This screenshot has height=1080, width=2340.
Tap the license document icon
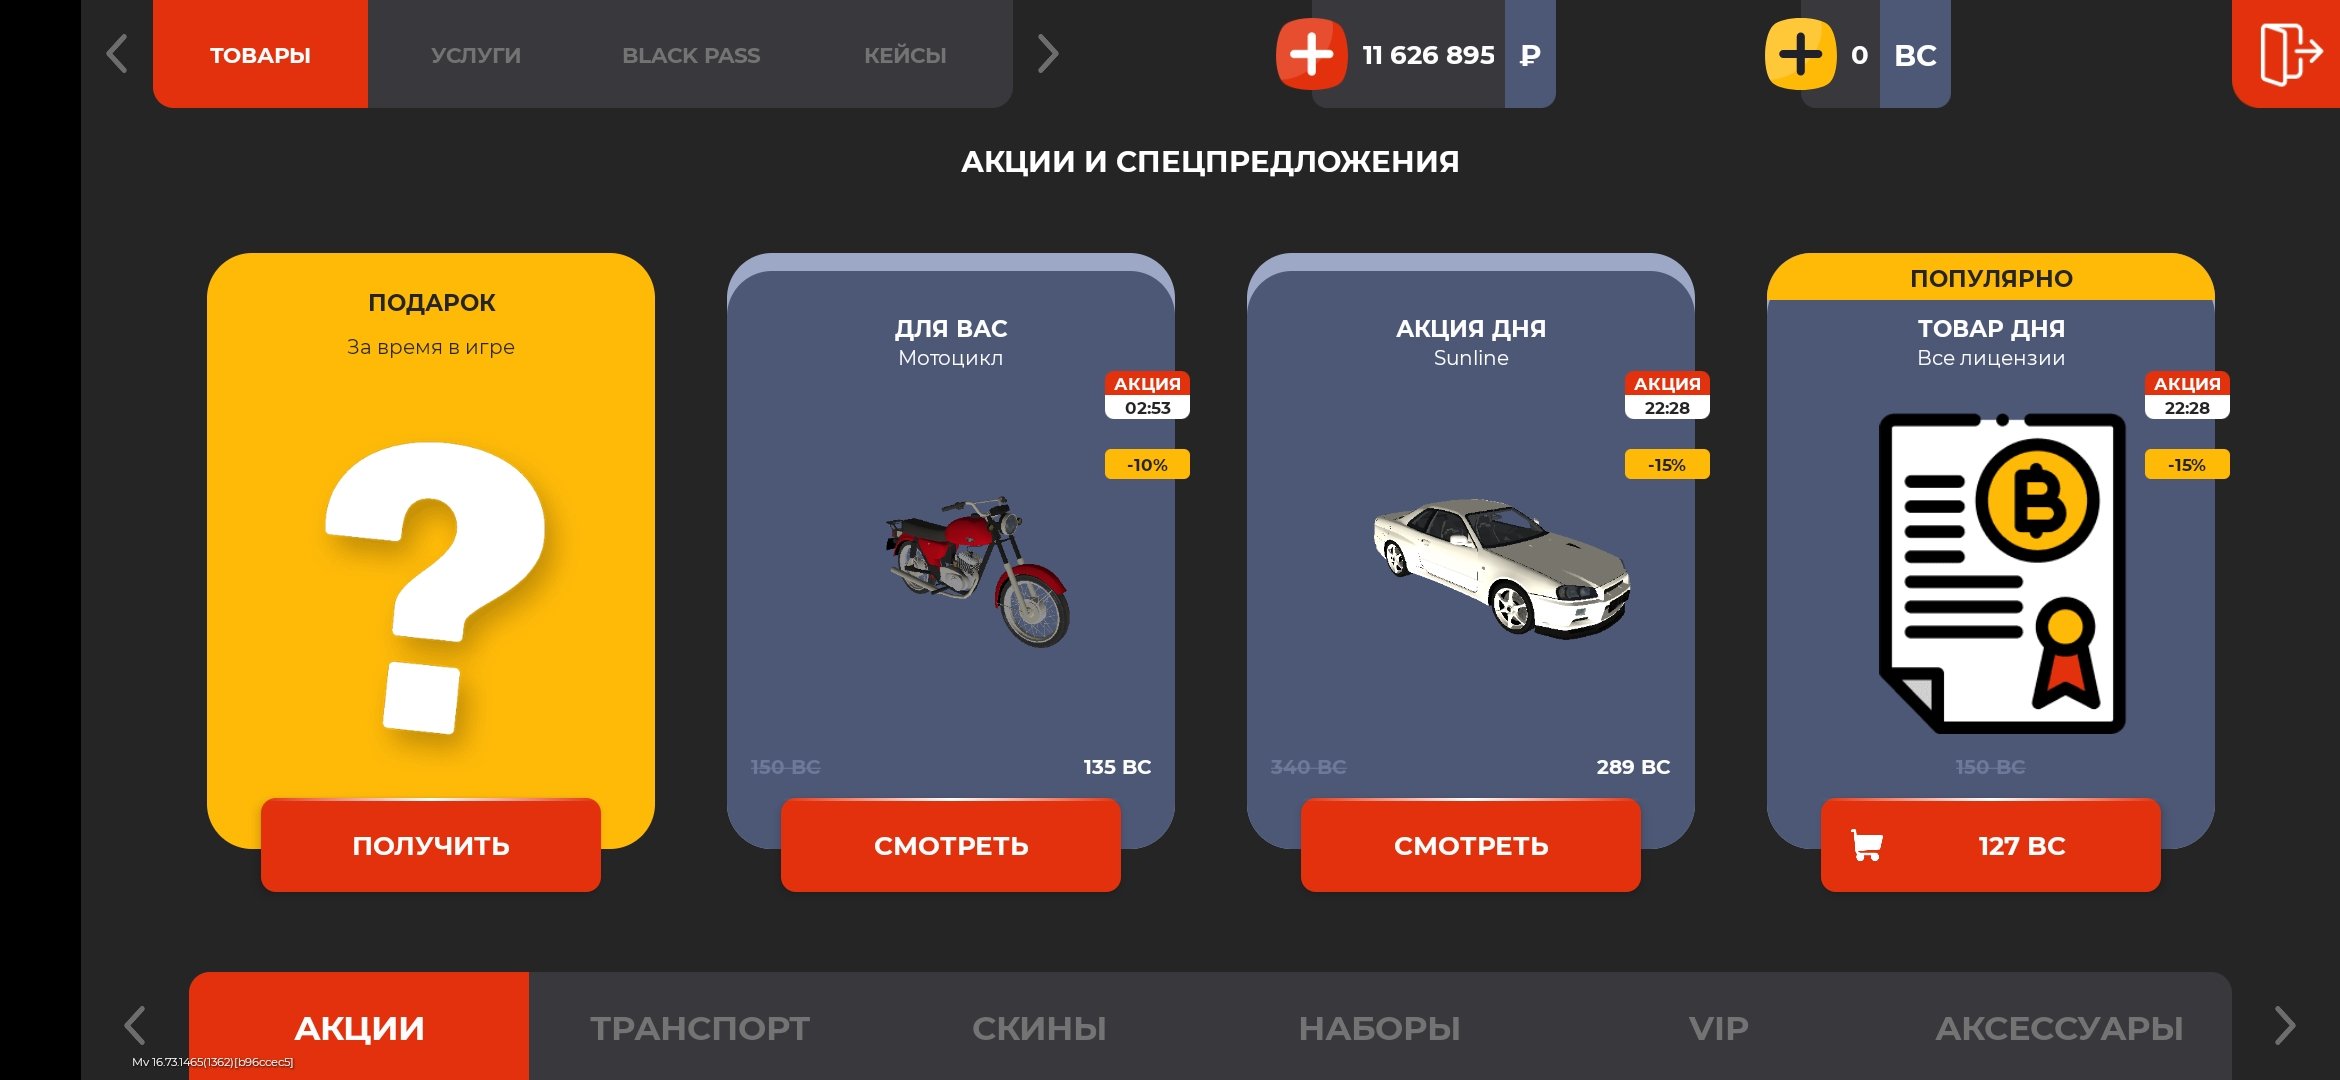click(x=2002, y=573)
